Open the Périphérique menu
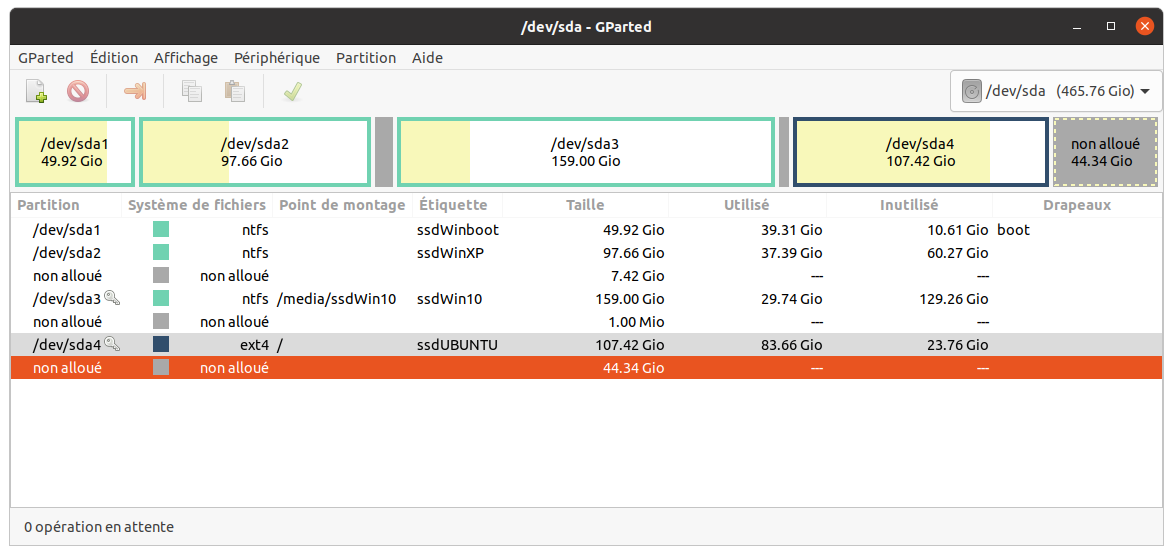 277,58
